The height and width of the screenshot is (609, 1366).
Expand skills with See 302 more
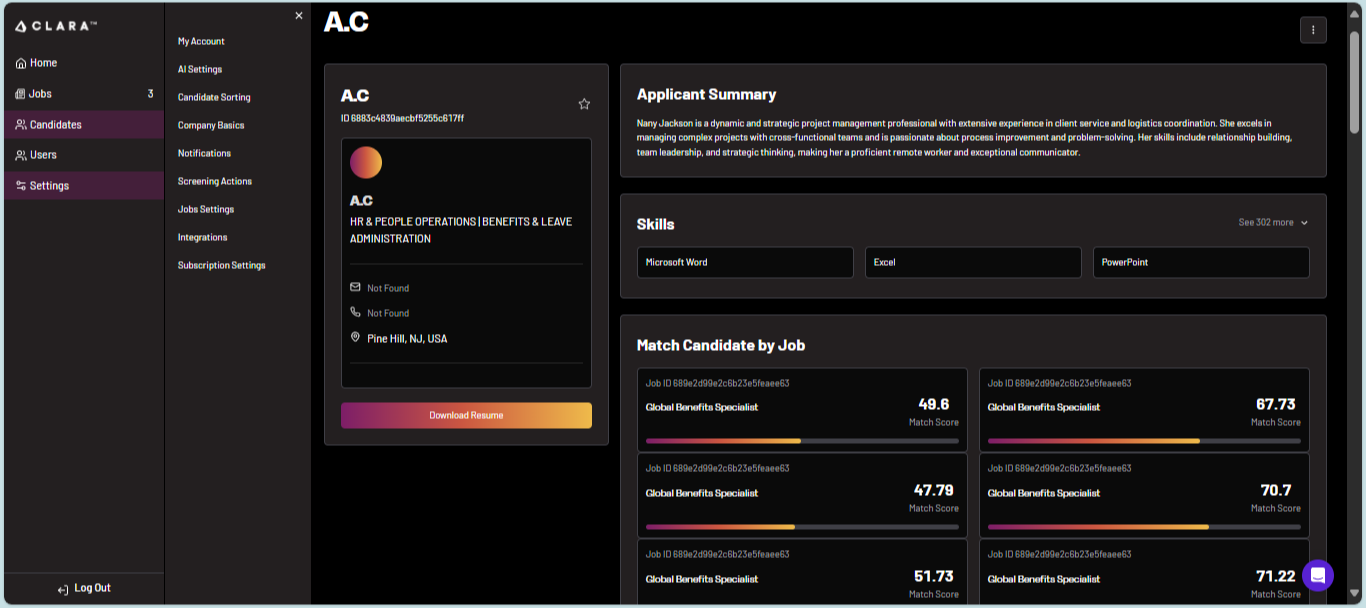pos(1272,222)
